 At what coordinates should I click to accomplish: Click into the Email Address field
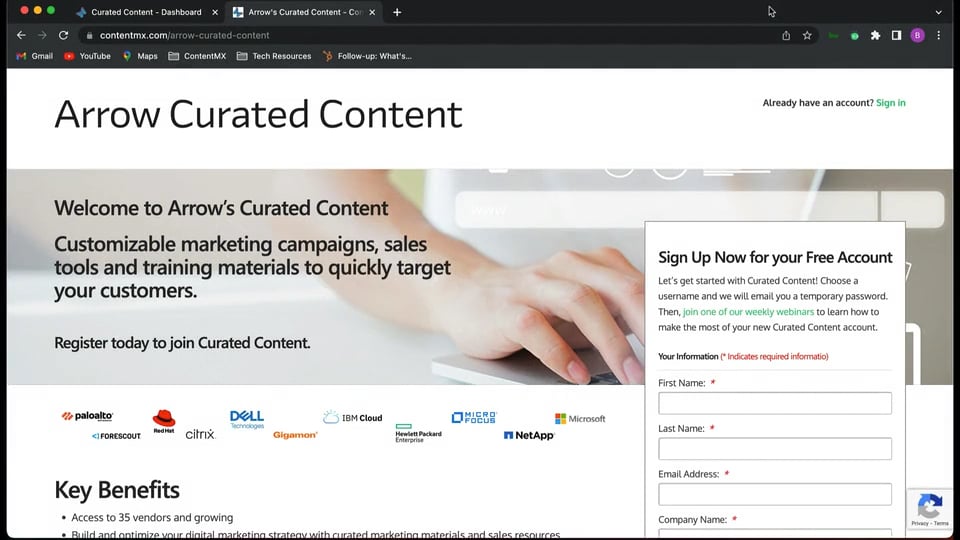(774, 494)
